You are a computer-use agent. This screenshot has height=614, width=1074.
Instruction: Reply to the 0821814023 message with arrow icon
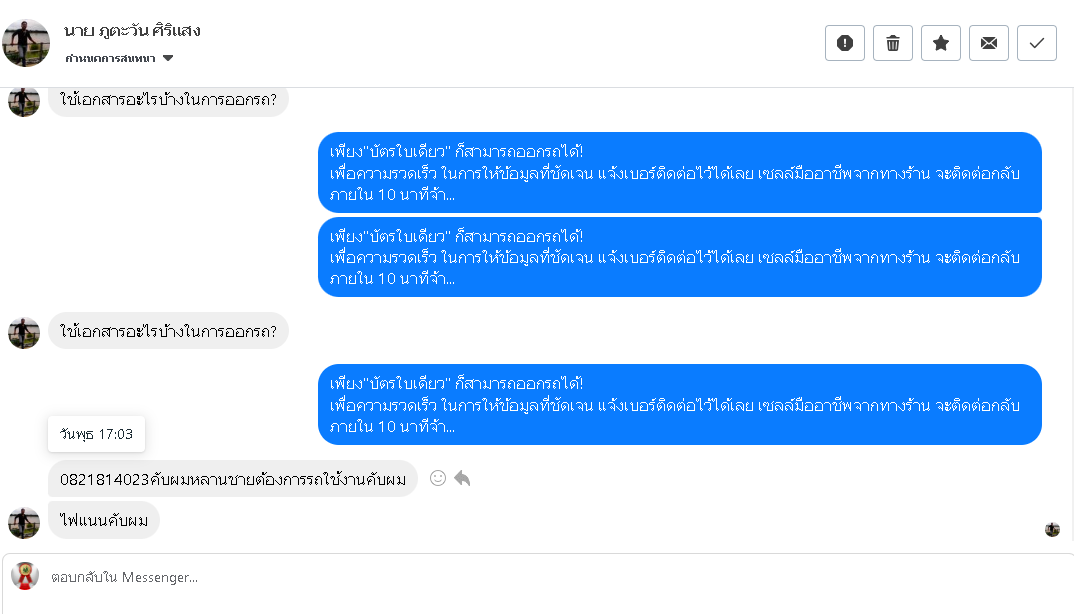pyautogui.click(x=462, y=478)
